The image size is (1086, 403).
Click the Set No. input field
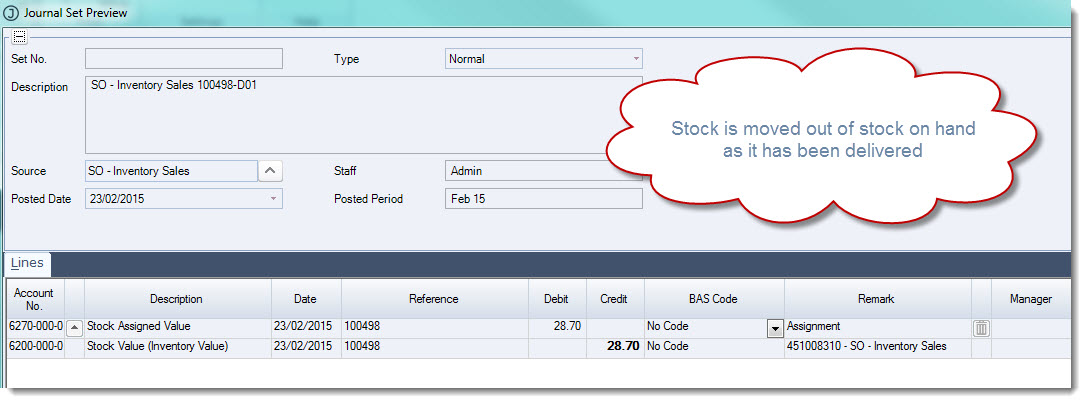(184, 59)
